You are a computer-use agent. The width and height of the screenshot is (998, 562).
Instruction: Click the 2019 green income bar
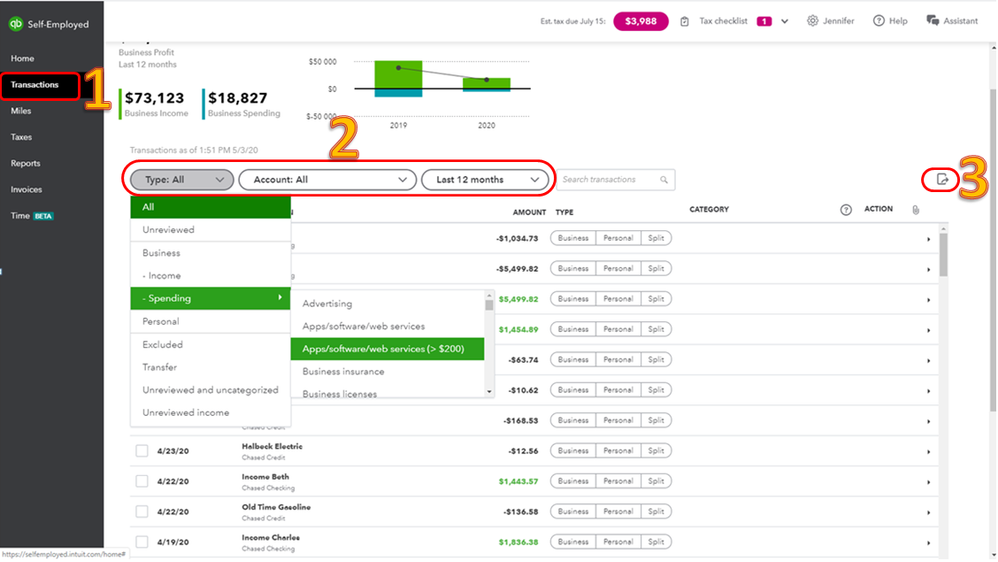tap(398, 75)
